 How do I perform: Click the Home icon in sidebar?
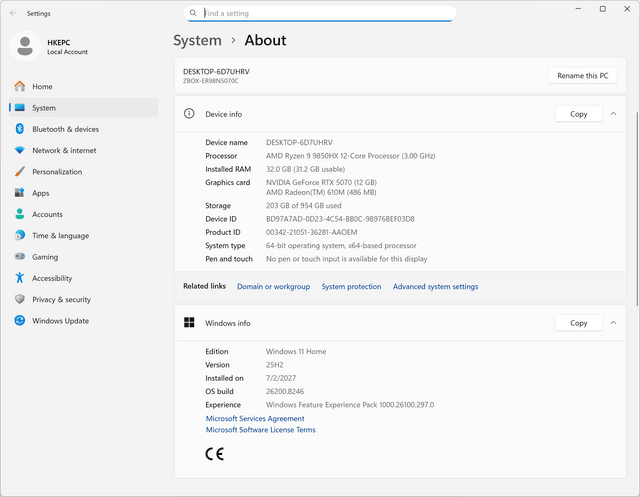point(20,86)
